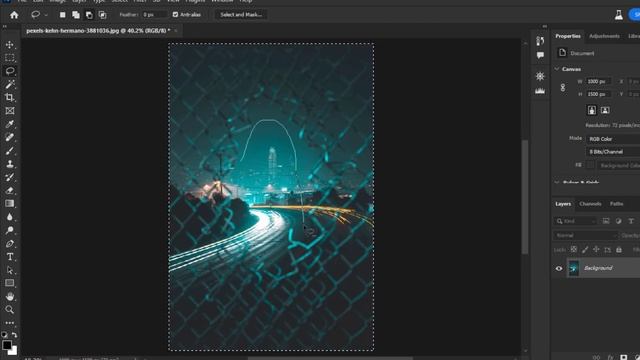This screenshot has height=360, width=640.
Task: Select the Brush tool
Action: 10,151
